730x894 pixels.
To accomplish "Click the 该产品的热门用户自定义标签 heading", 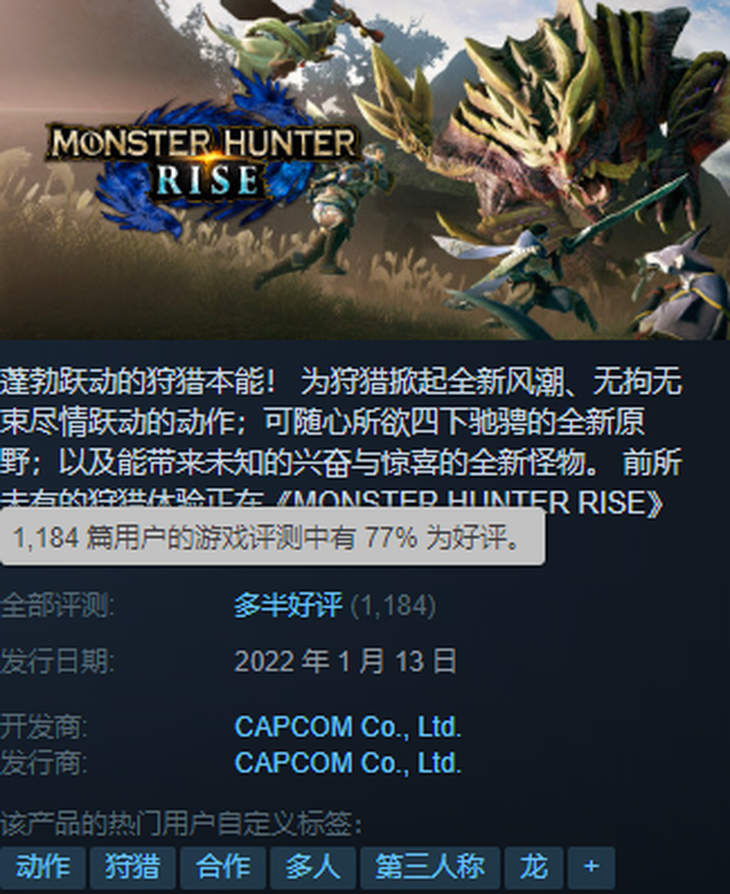I will click(181, 824).
